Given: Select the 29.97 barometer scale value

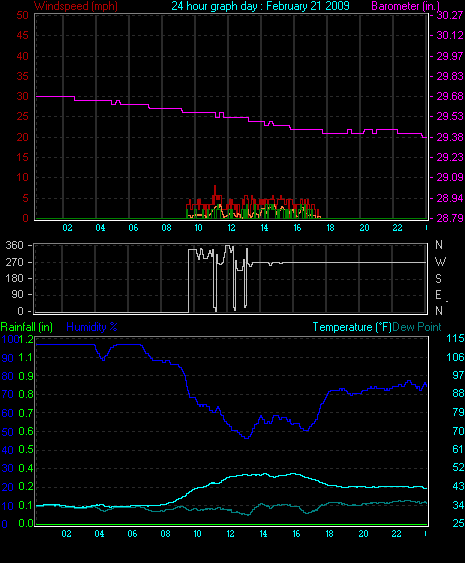Looking at the screenshot, I should pyautogui.click(x=450, y=56).
